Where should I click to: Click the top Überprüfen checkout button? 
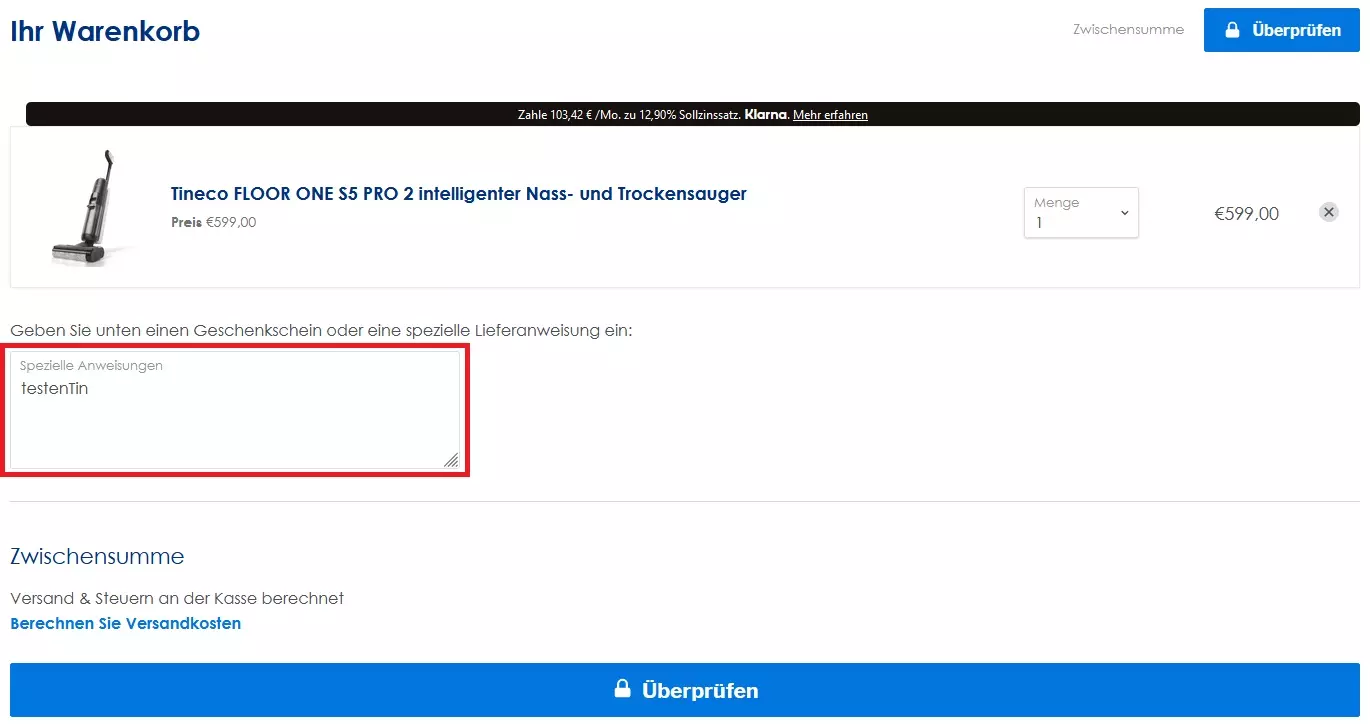click(1281, 30)
